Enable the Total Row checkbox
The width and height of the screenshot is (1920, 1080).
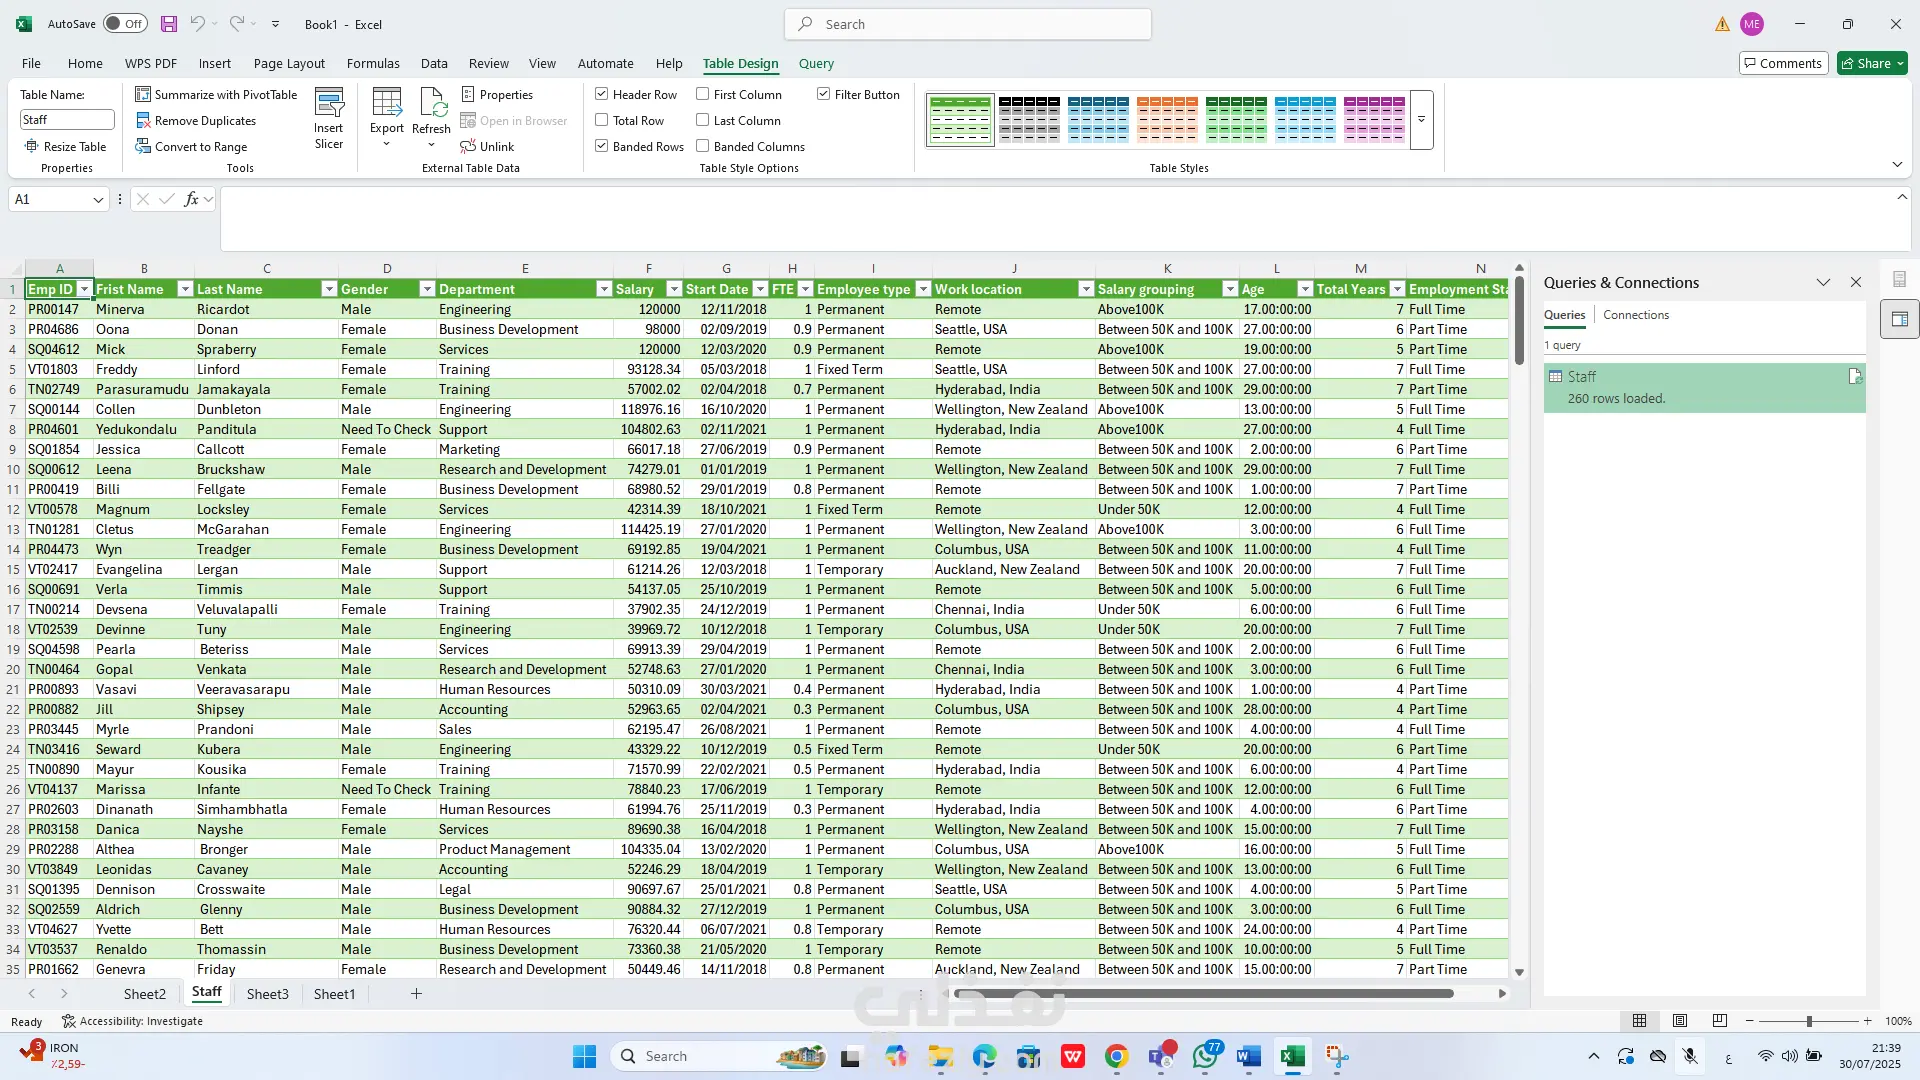(x=602, y=120)
